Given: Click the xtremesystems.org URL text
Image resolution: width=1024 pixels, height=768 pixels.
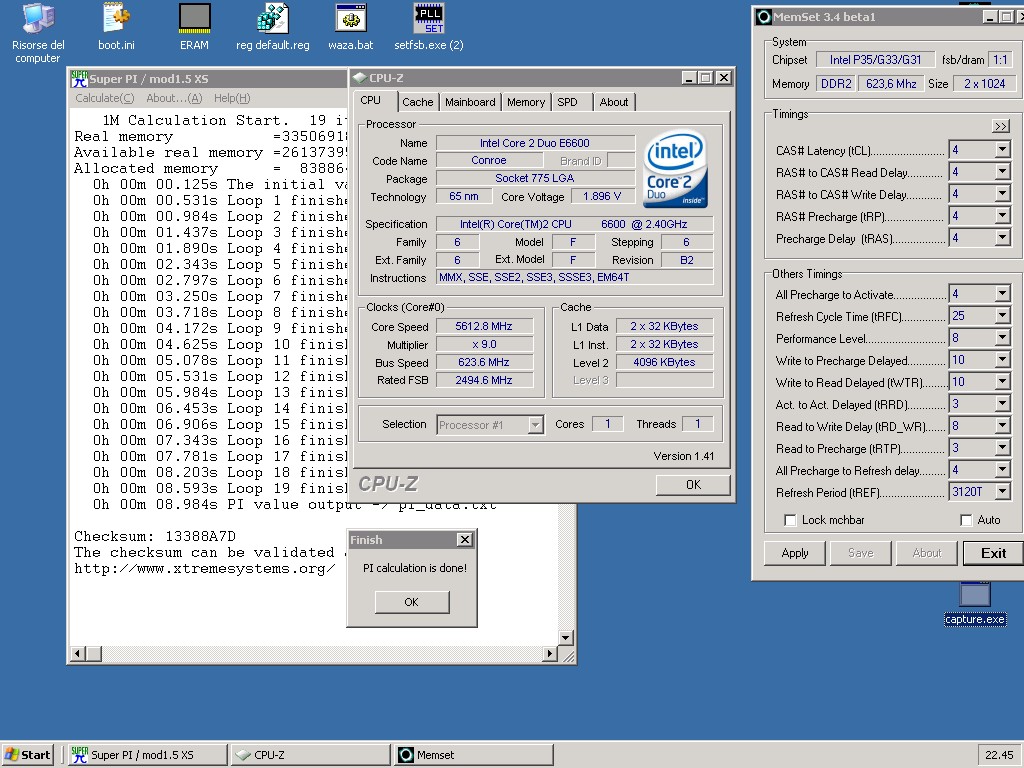Looking at the screenshot, I should pos(204,568).
